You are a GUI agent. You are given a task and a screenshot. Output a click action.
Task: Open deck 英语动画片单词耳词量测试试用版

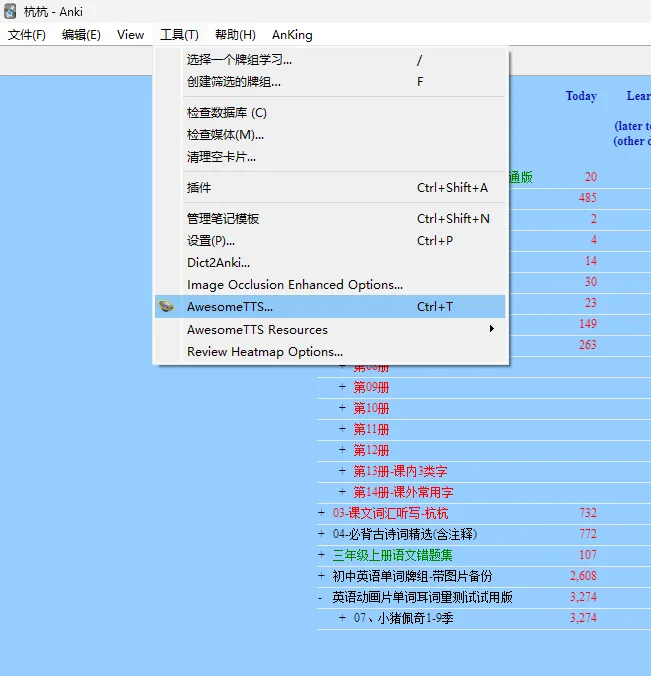(423, 597)
